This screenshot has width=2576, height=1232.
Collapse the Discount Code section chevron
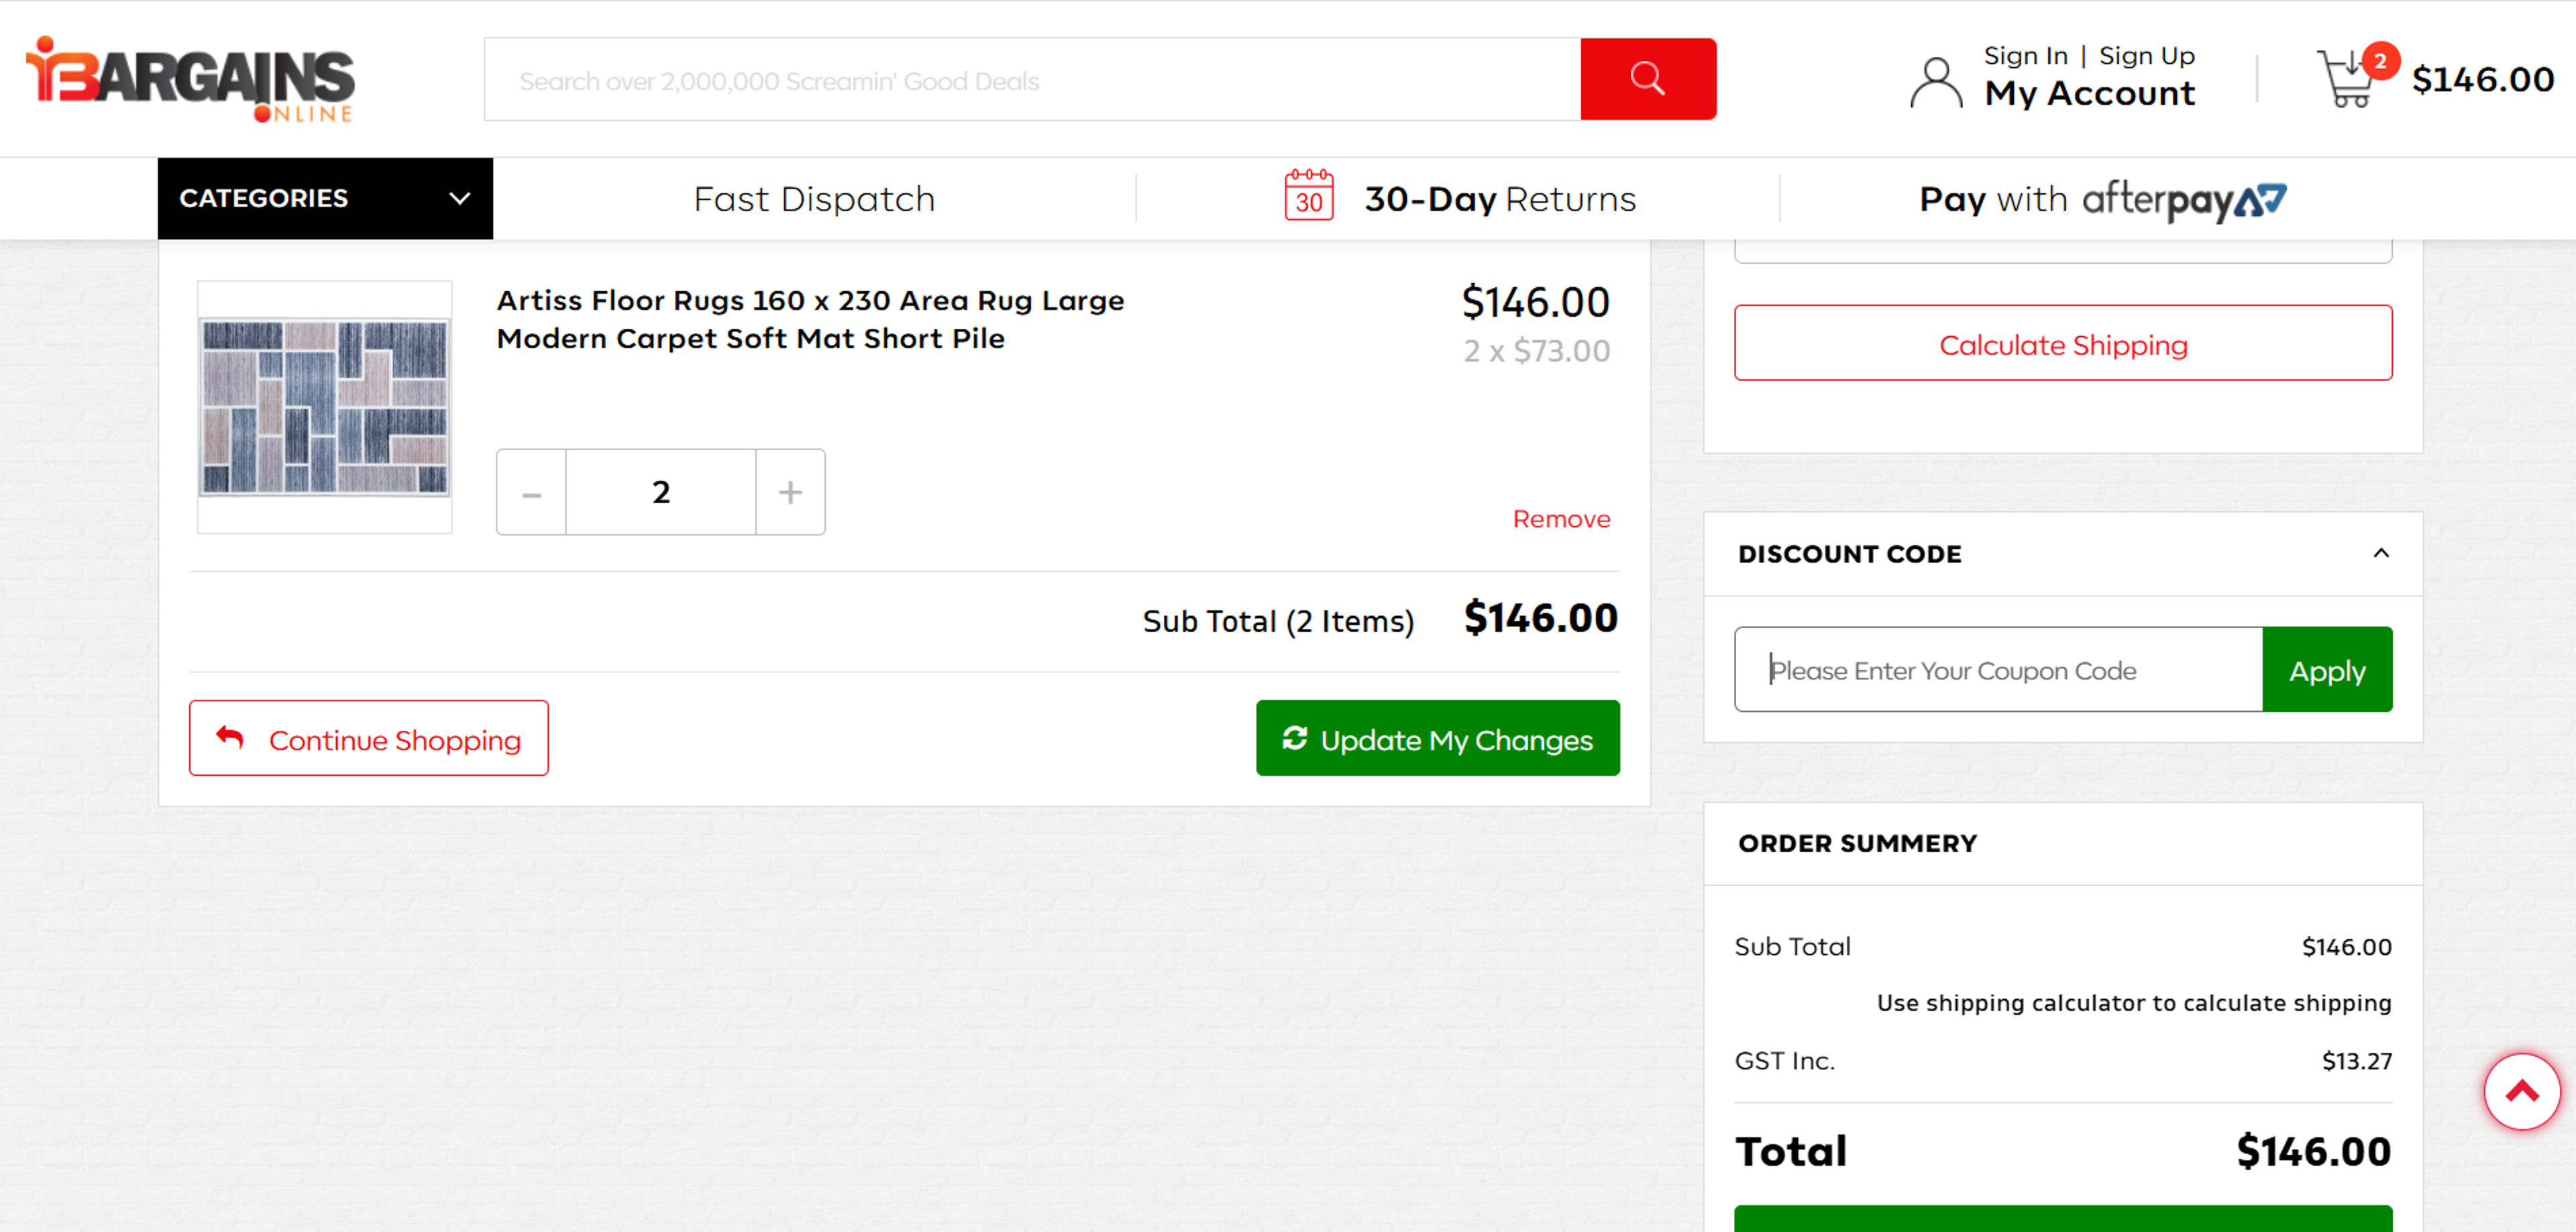[x=2381, y=553]
